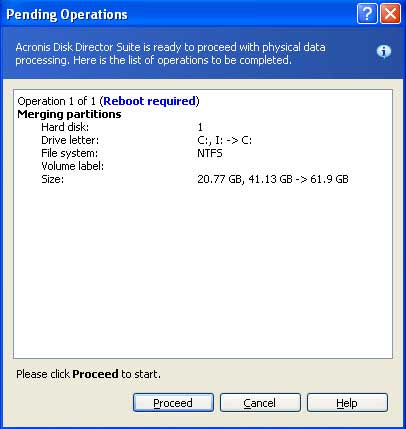Select the 'Operation 1 of 1' line
406x429 pixels.
108,101
